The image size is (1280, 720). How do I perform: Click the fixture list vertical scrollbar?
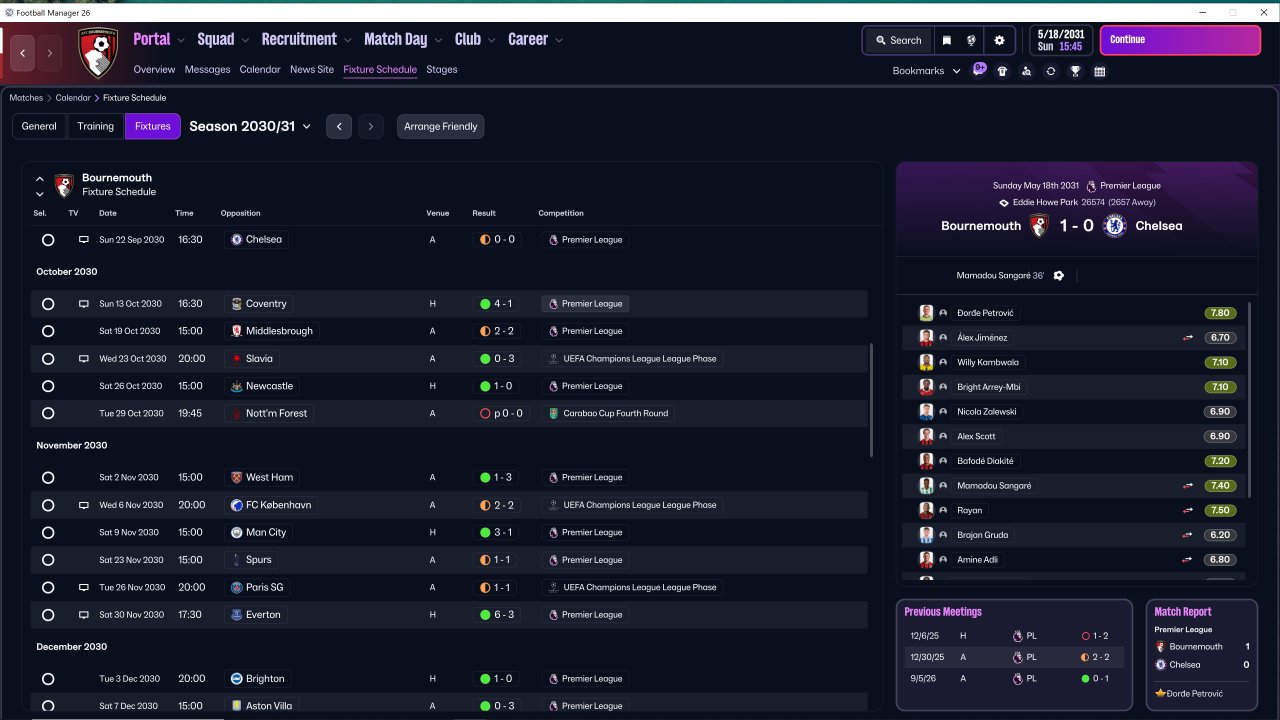click(873, 400)
